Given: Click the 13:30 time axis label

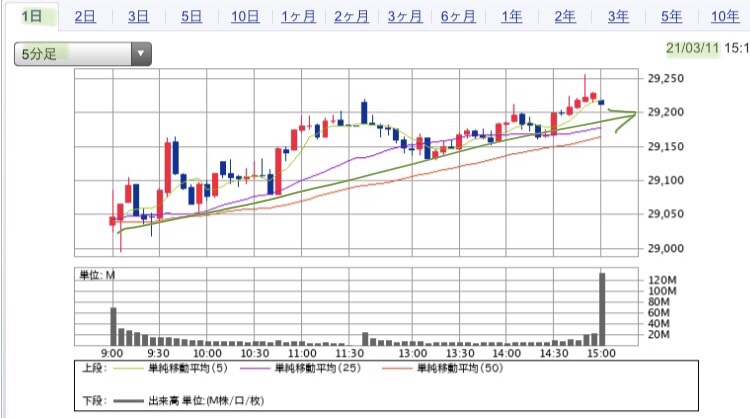Looking at the screenshot, I should pos(460,353).
